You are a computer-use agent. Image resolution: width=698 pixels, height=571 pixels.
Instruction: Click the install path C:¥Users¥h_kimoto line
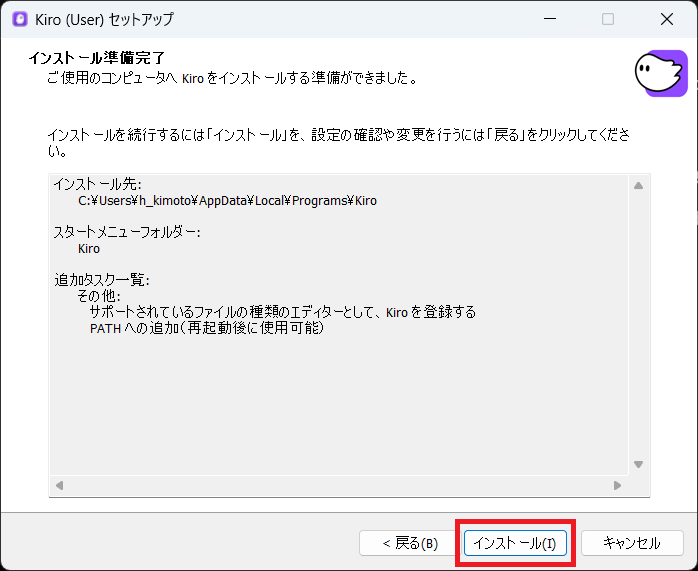click(x=227, y=200)
